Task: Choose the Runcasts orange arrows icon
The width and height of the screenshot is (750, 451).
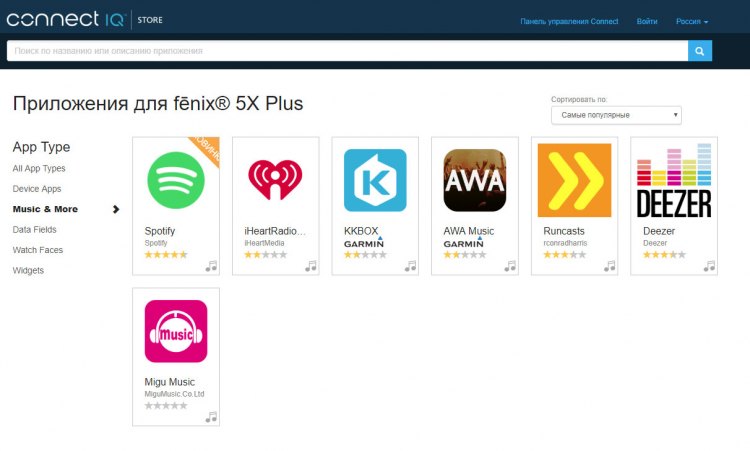Action: click(x=574, y=180)
